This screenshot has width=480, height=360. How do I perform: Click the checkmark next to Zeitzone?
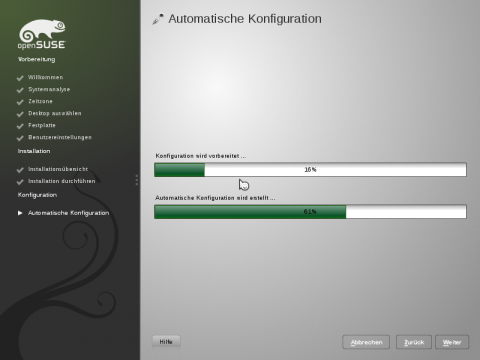tap(20, 102)
